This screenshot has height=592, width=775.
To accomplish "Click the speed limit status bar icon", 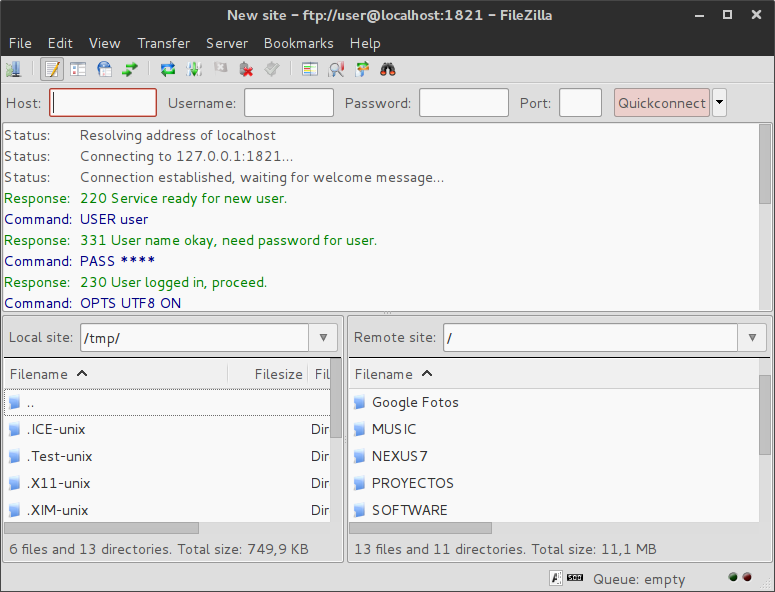I will [574, 577].
